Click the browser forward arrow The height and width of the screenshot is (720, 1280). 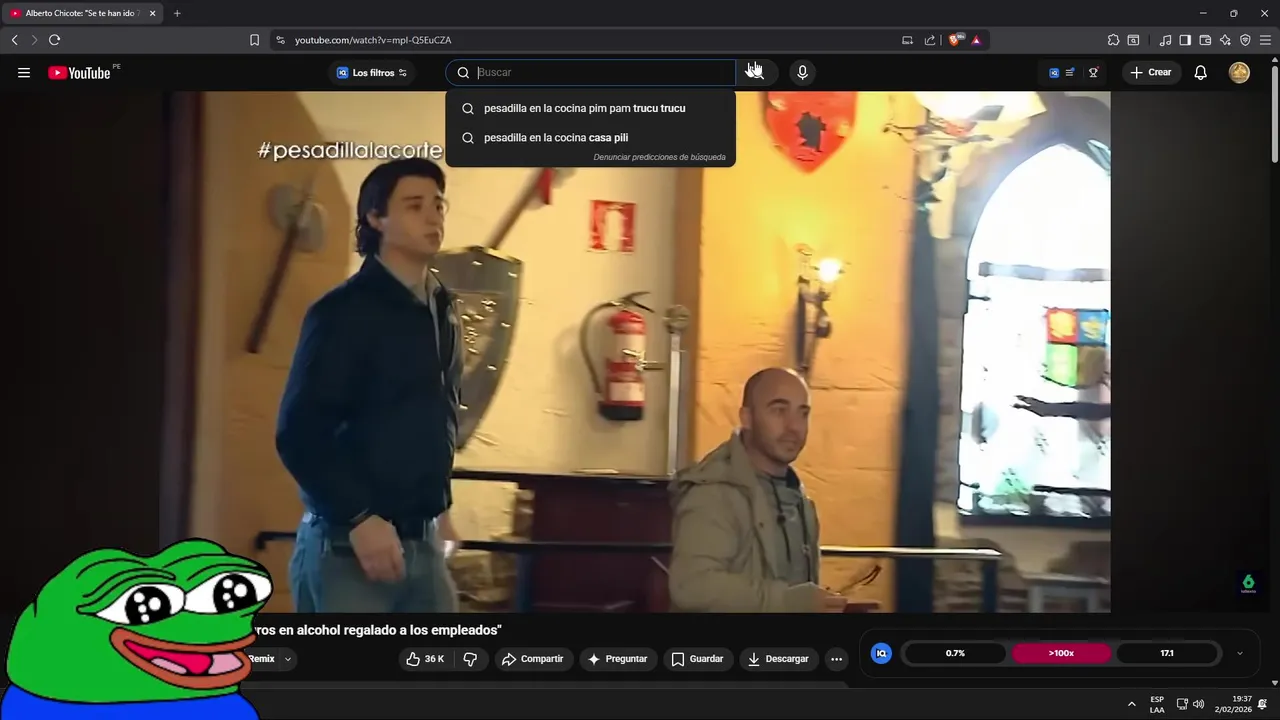coord(34,40)
